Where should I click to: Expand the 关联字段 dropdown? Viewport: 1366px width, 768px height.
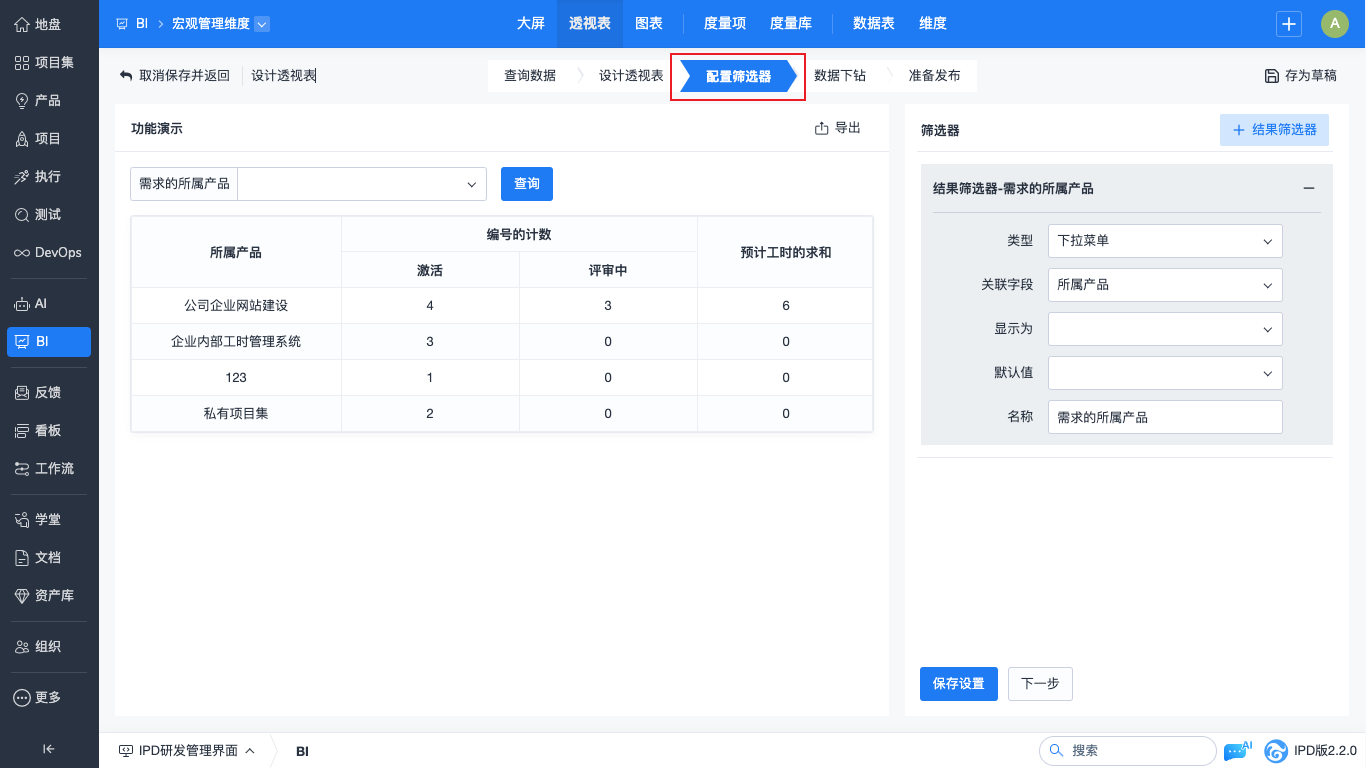1165,285
